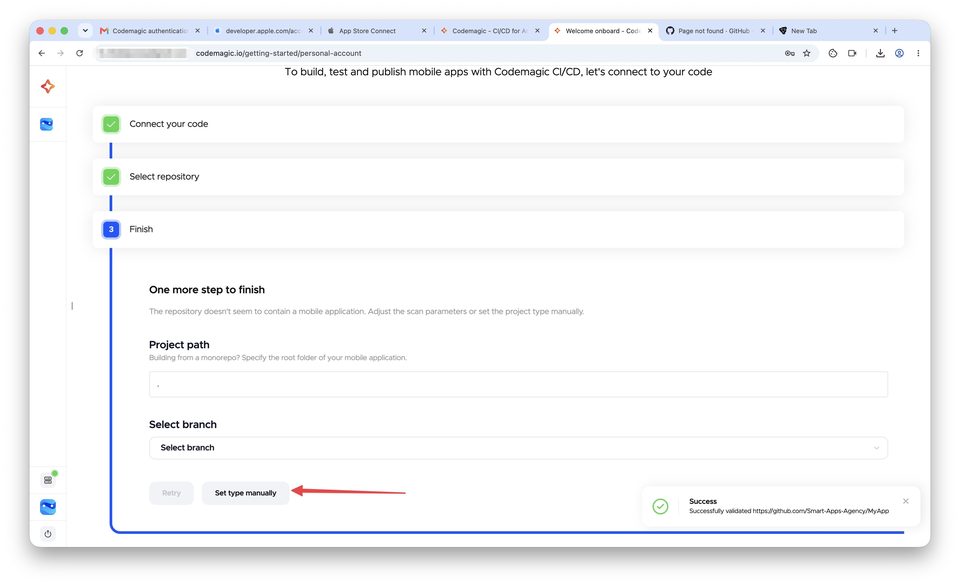Dismiss the Success notification

tap(906, 501)
